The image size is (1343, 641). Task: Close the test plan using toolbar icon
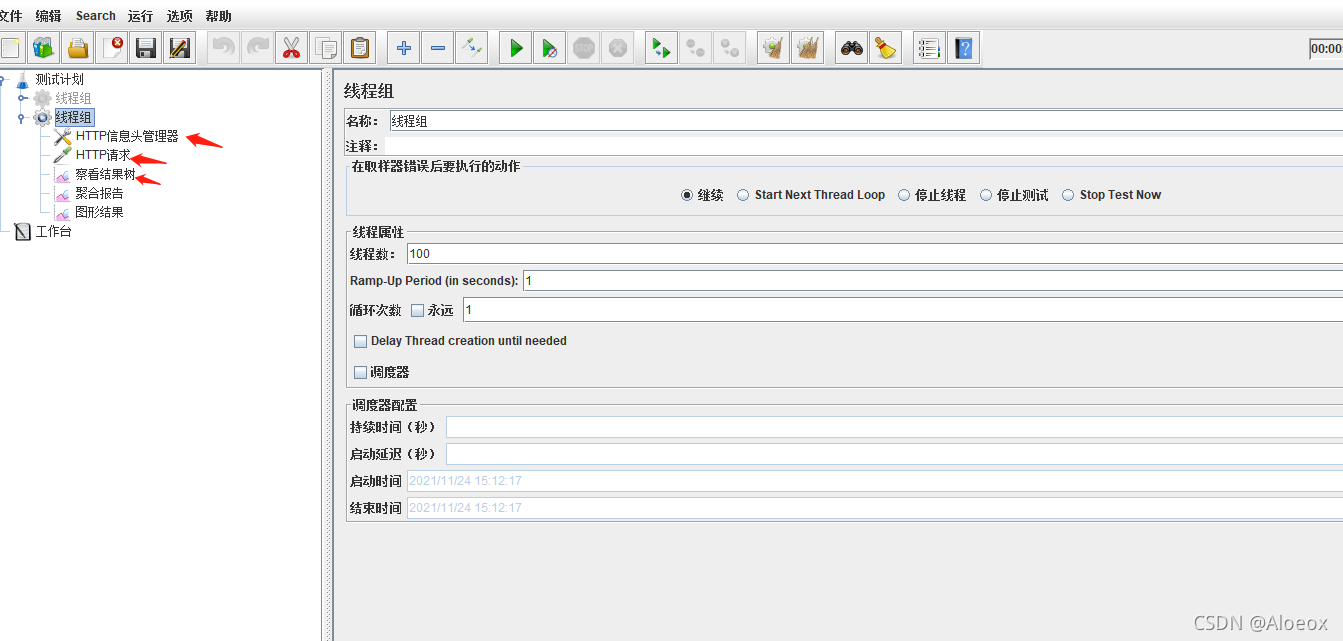click(112, 47)
